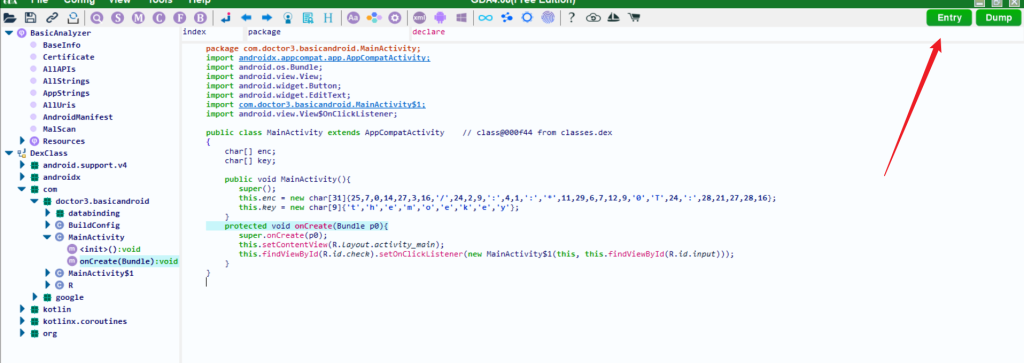Click the cloud eye toolbar icon
1024x363 pixels.
593,18
